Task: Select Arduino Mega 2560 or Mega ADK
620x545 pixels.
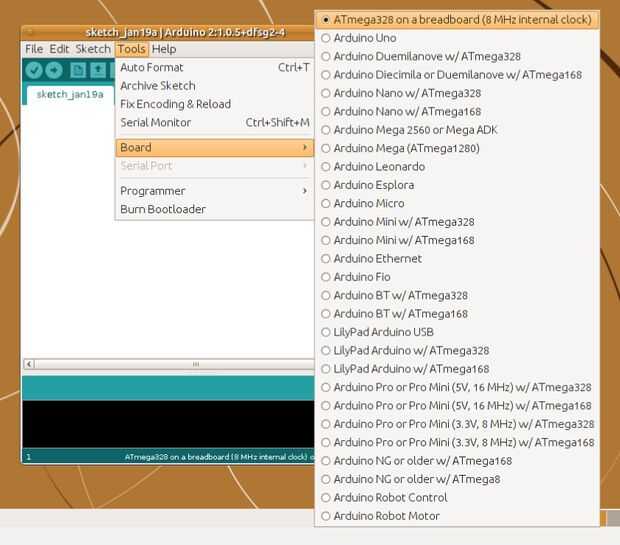Action: click(457, 130)
